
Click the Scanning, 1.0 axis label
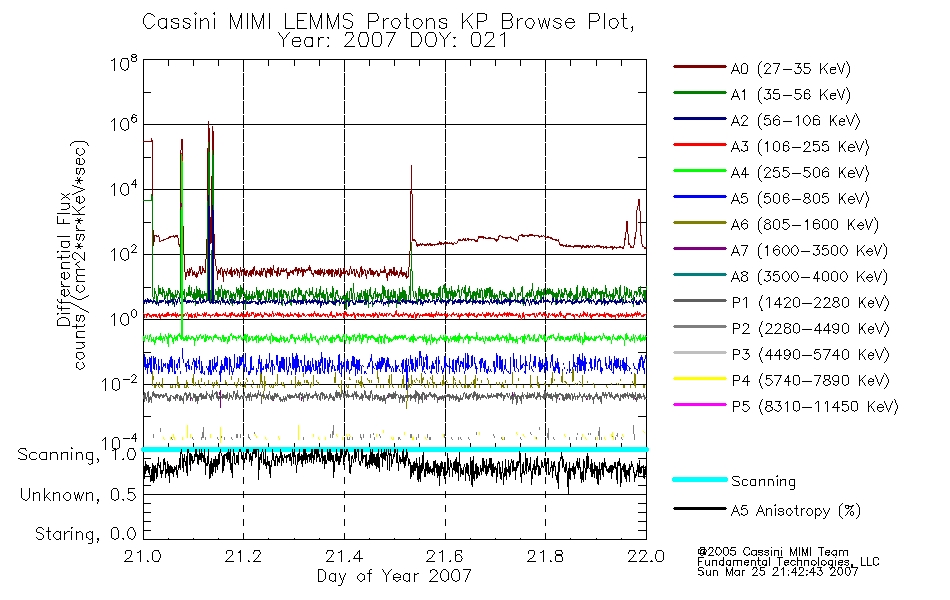tap(77, 455)
